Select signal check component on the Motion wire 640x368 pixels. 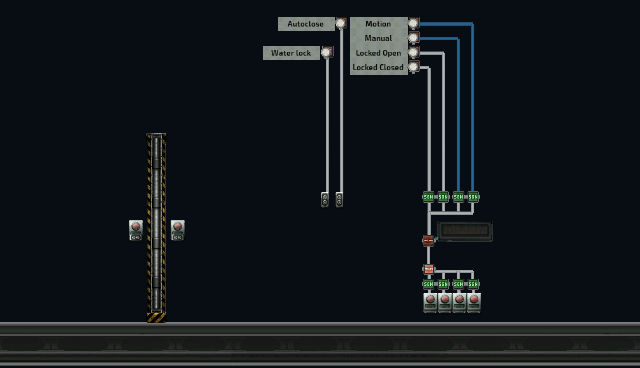pos(473,197)
